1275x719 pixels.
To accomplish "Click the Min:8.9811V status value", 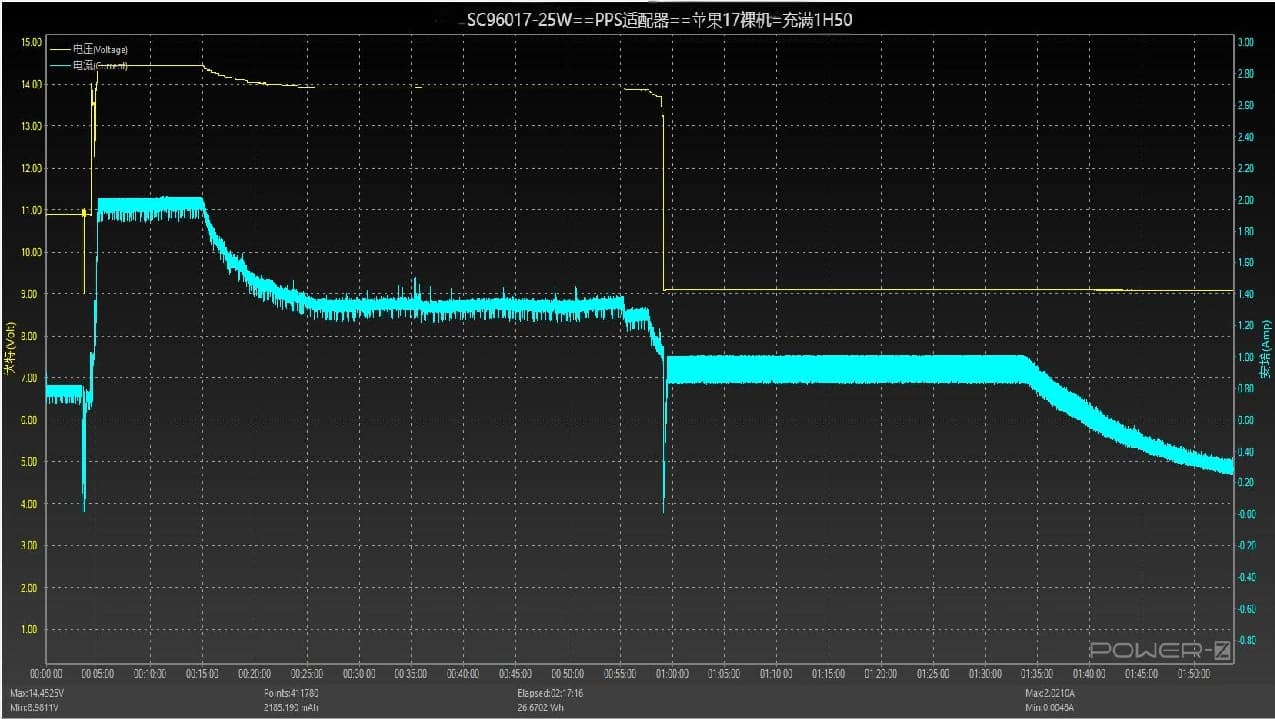I will click(x=35, y=707).
